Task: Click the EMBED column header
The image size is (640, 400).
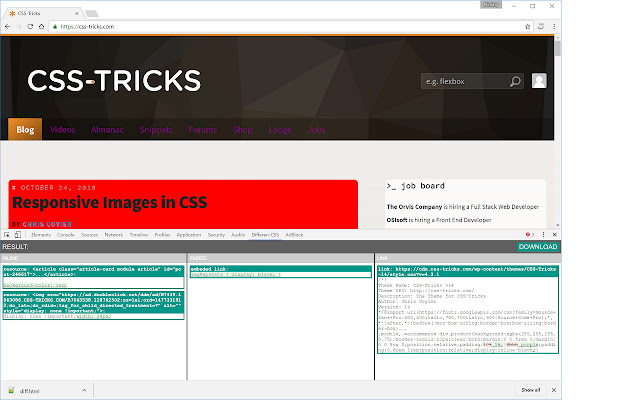Action: tap(280, 258)
